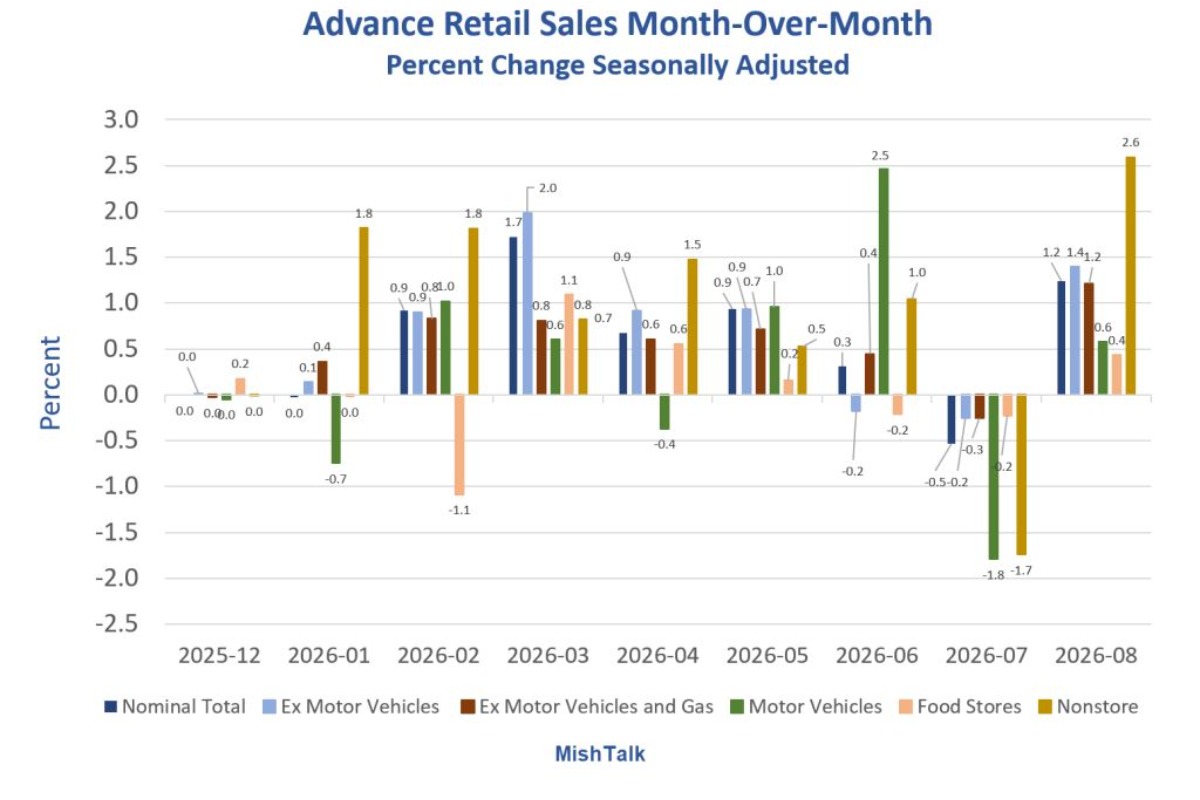
Task: Click the 2026-05 x-axis label
Action: [x=768, y=655]
